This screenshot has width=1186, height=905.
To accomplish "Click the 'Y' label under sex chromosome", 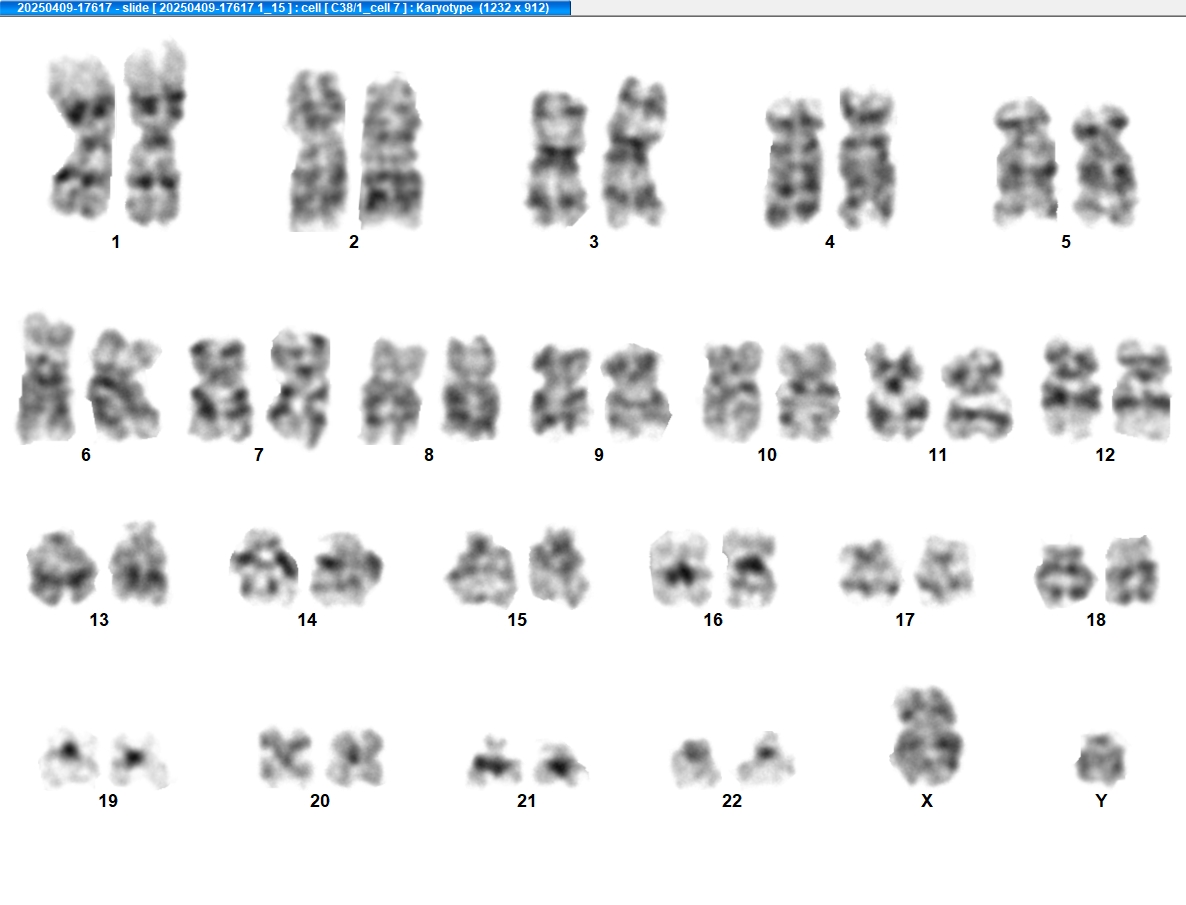I will click(x=1101, y=801).
